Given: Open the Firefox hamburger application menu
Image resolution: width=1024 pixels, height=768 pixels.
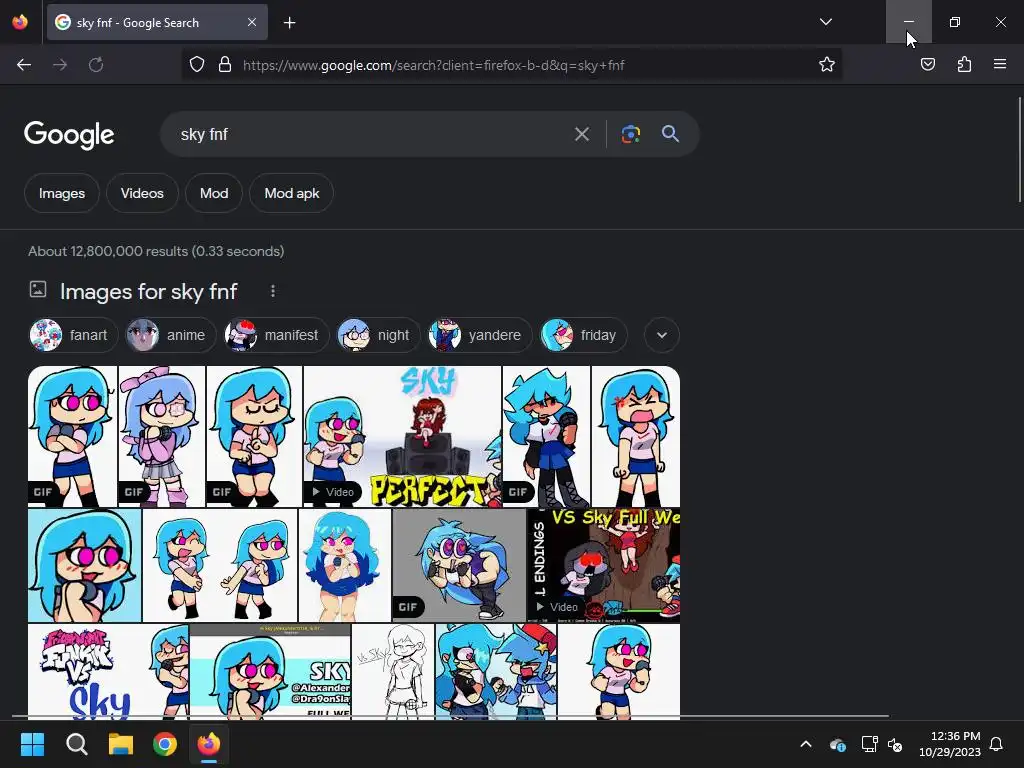Looking at the screenshot, I should [x=1000, y=65].
